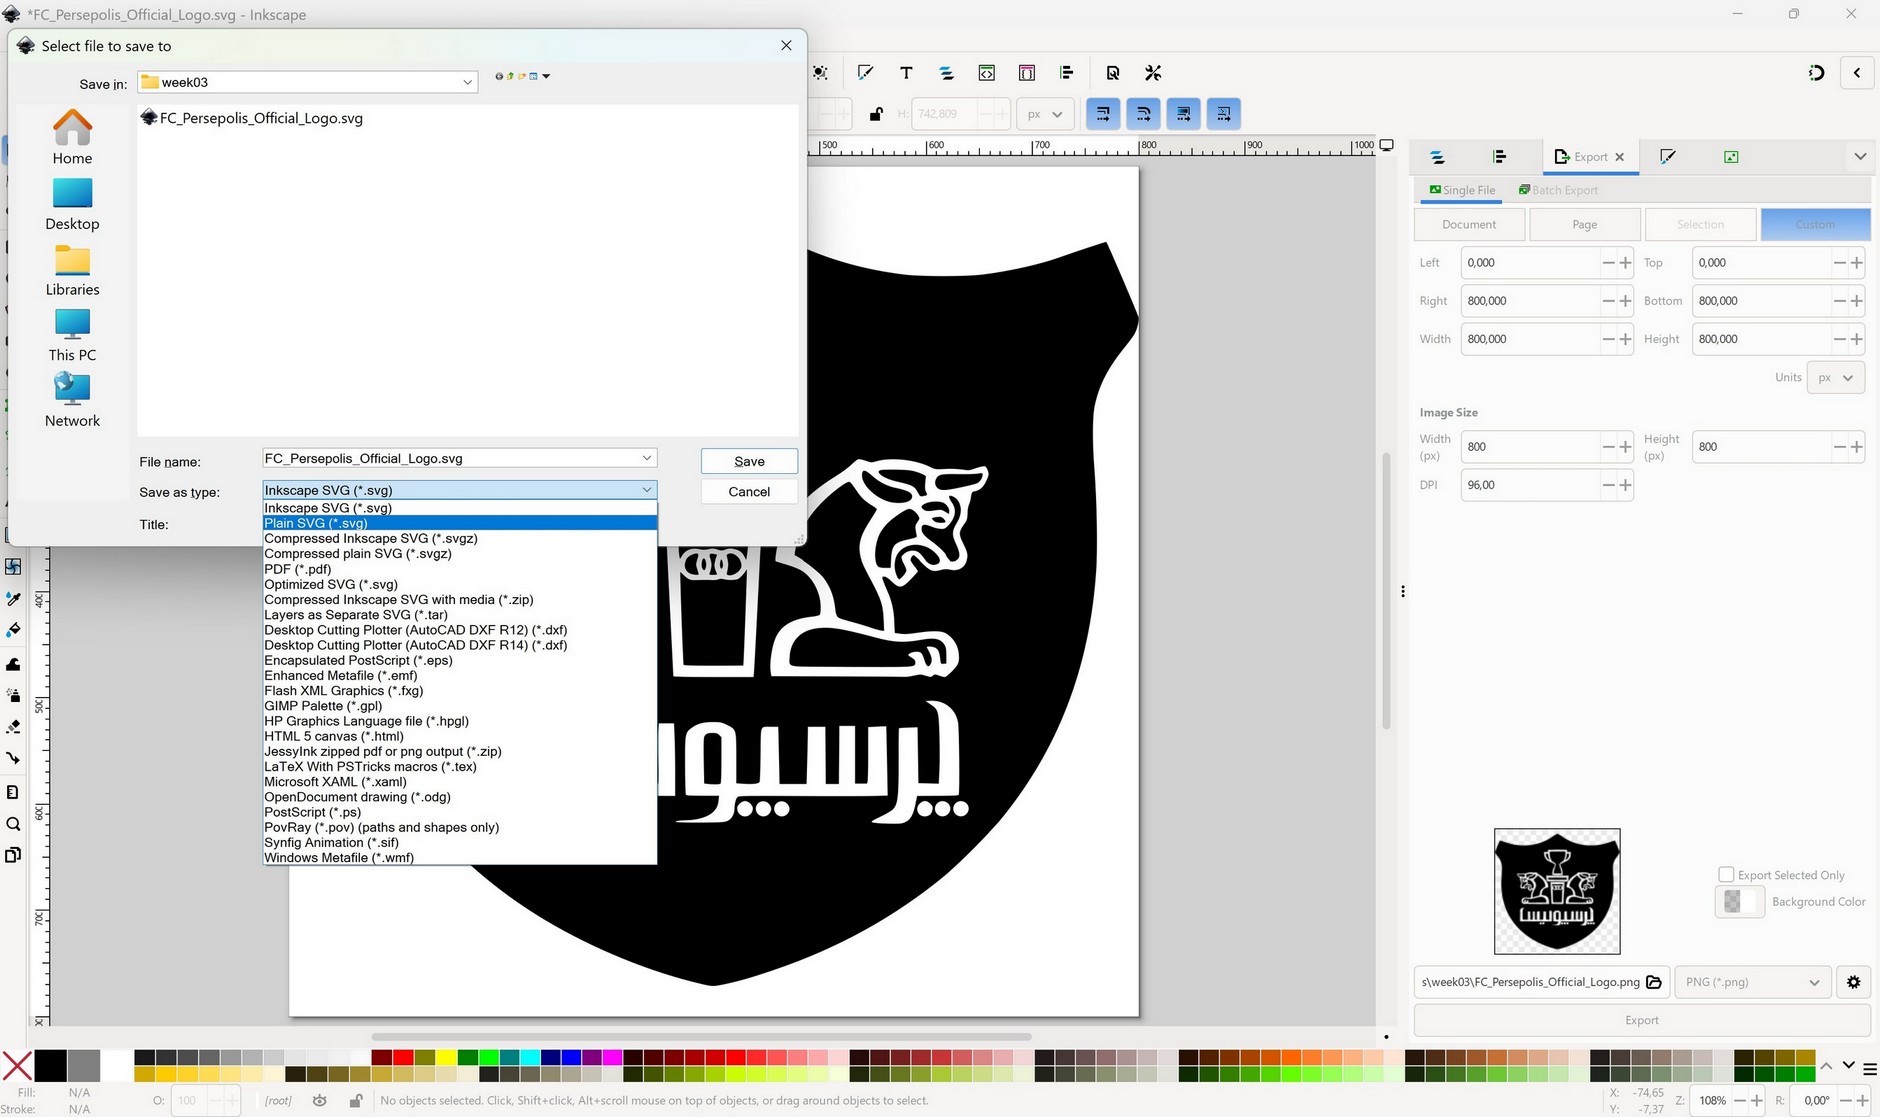Image resolution: width=1880 pixels, height=1117 pixels.
Task: Open Document Properties icon
Action: [x=1113, y=73]
